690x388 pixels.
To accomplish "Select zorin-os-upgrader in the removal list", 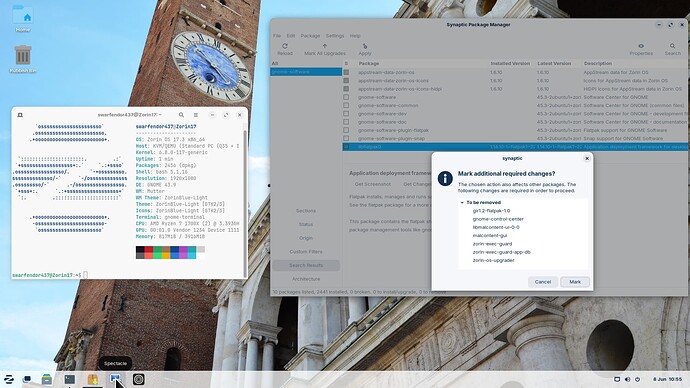I will pos(493,260).
